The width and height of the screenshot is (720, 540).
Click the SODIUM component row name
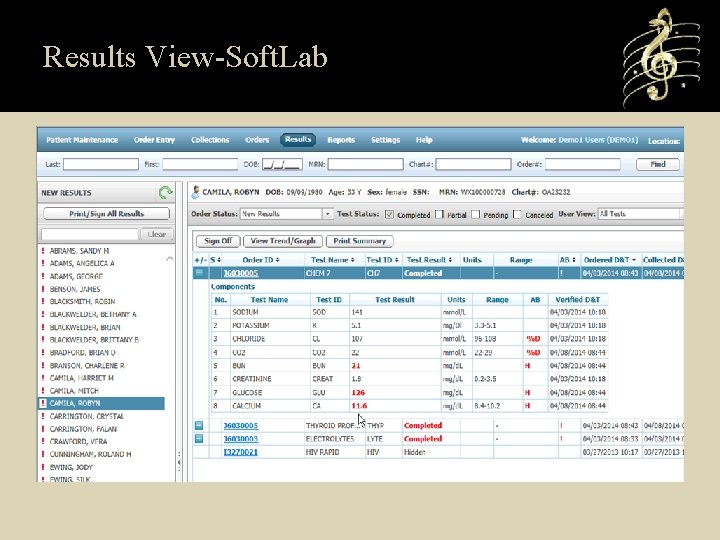[x=245, y=312]
